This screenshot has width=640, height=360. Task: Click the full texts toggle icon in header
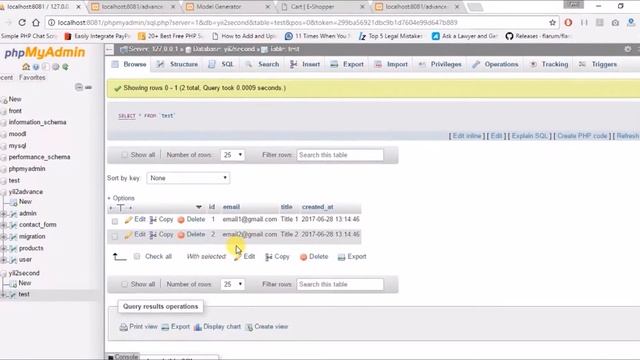[x=120, y=208]
